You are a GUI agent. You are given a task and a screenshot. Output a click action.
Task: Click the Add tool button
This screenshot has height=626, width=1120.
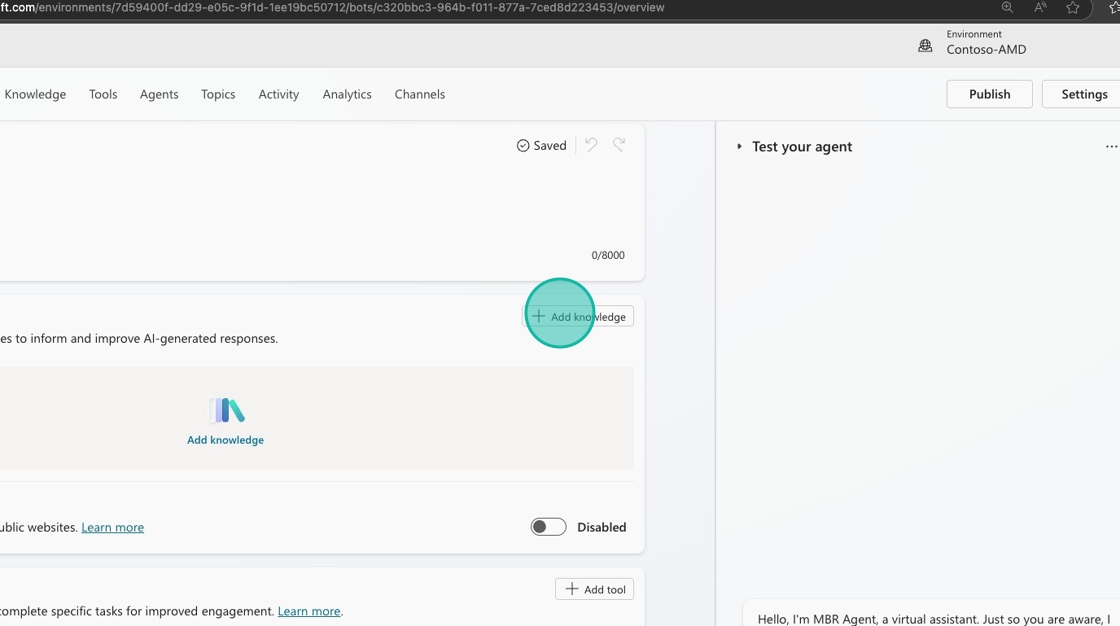(x=594, y=589)
